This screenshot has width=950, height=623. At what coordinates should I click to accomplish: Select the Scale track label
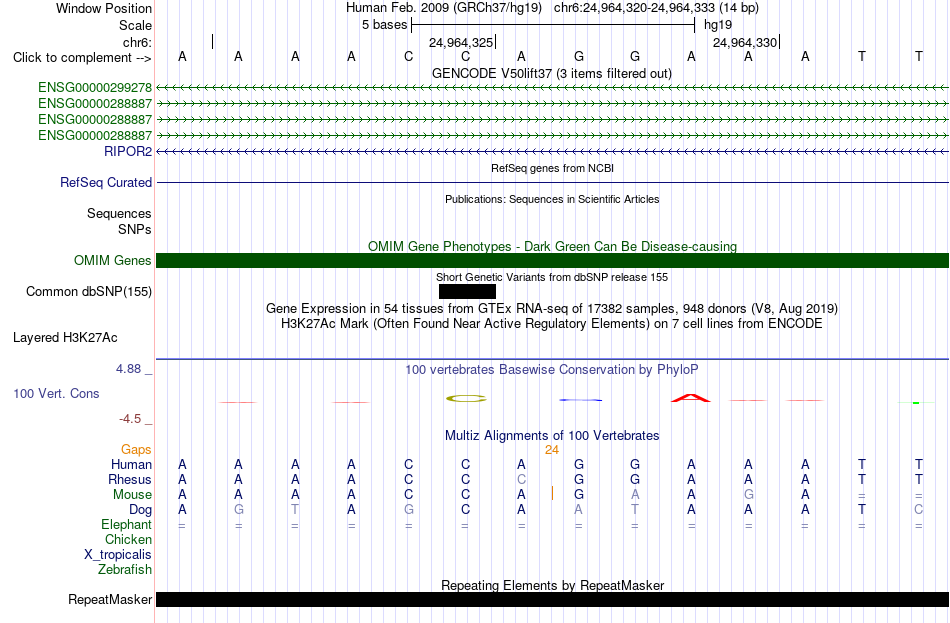point(135,25)
